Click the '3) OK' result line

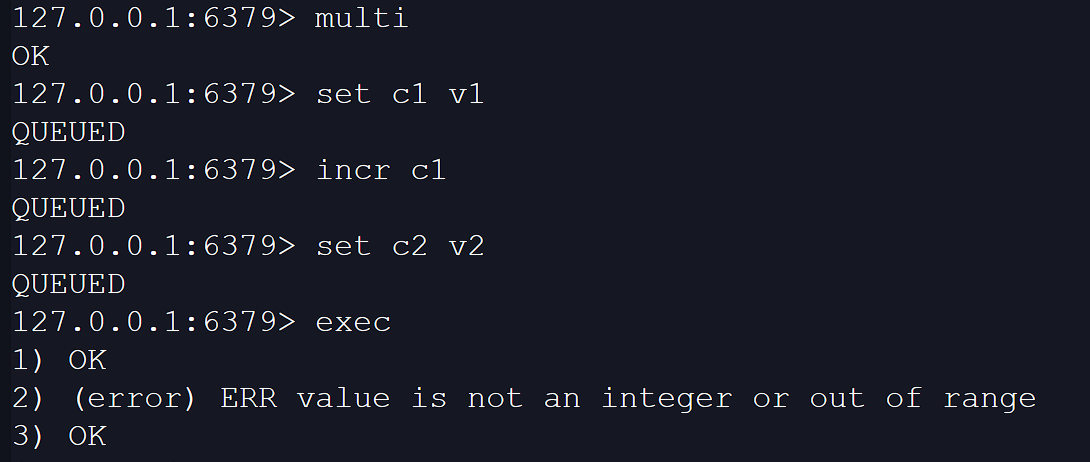click(59, 436)
